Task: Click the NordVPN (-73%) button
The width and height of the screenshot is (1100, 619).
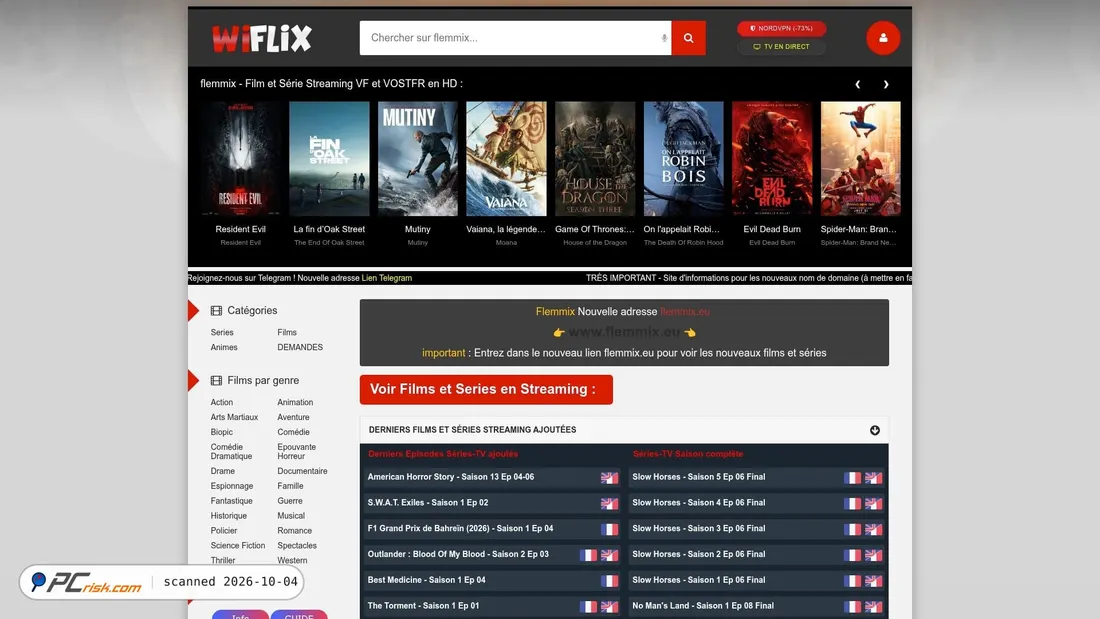Action: 782,29
